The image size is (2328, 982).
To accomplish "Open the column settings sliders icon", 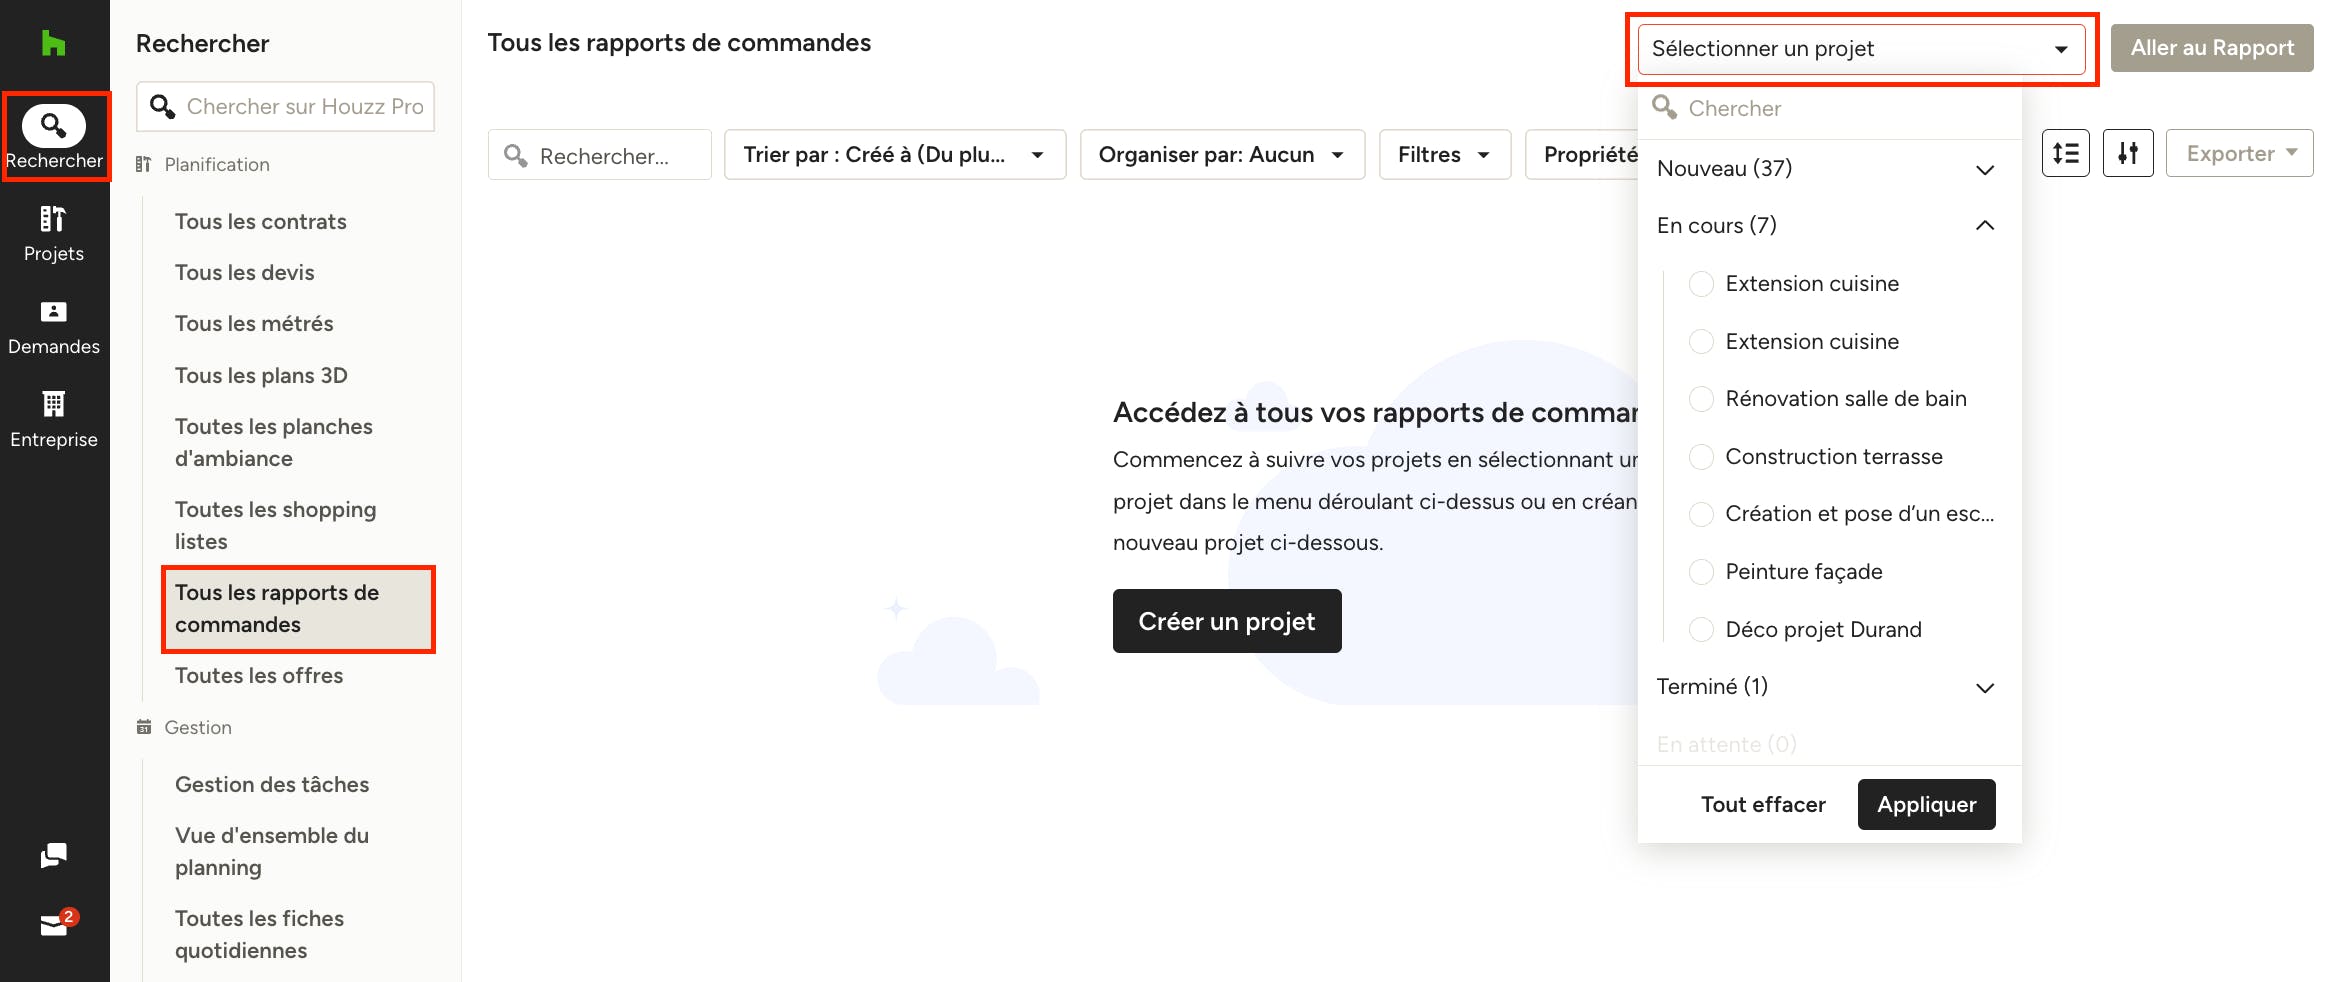I will click(x=2128, y=153).
